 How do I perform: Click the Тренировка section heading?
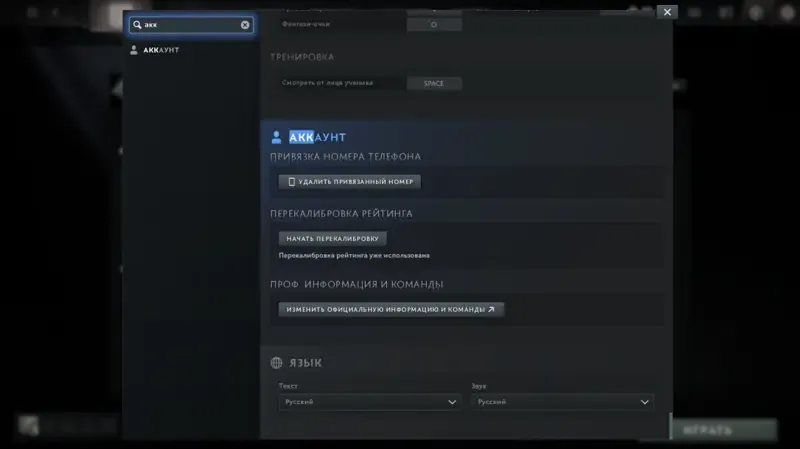(x=302, y=57)
